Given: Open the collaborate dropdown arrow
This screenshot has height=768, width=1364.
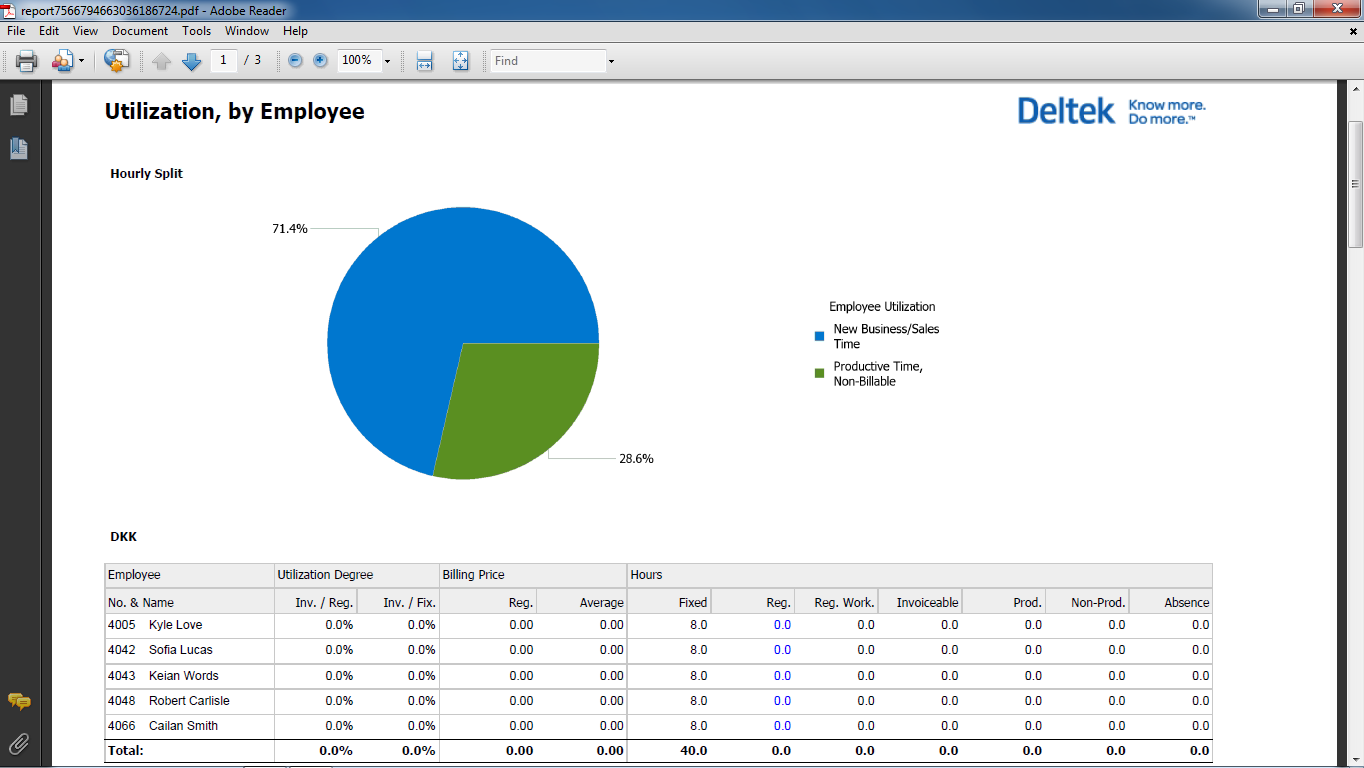Looking at the screenshot, I should coord(81,61).
